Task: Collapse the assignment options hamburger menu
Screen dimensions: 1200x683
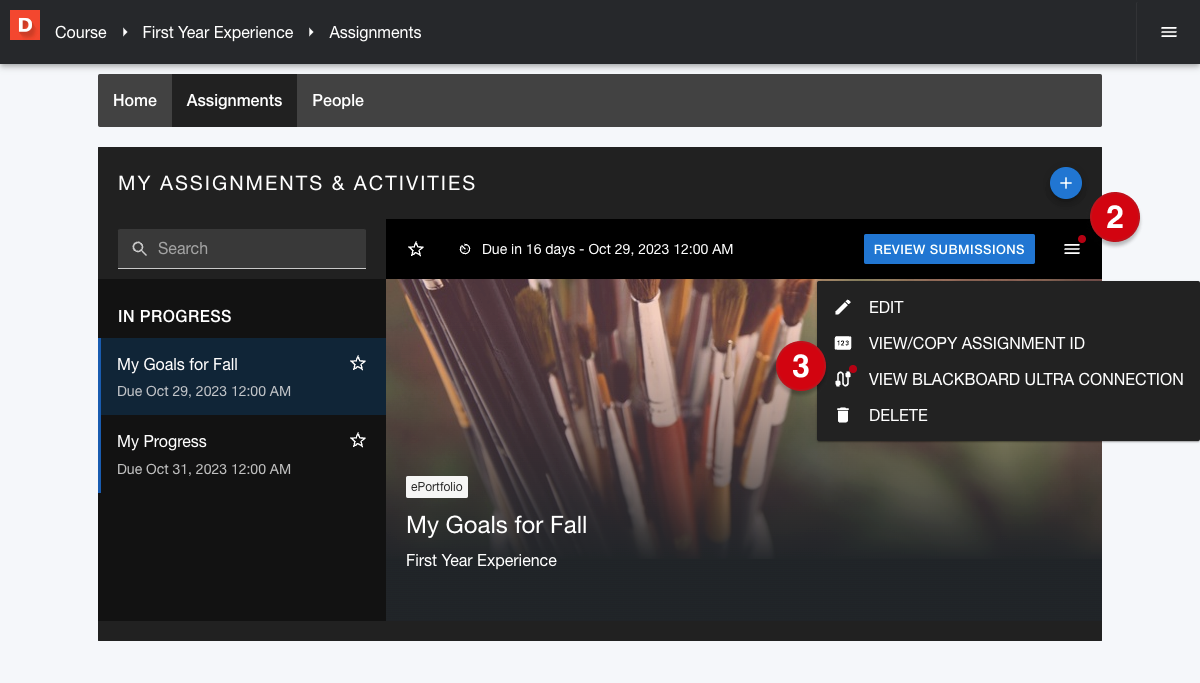Action: tap(1072, 249)
